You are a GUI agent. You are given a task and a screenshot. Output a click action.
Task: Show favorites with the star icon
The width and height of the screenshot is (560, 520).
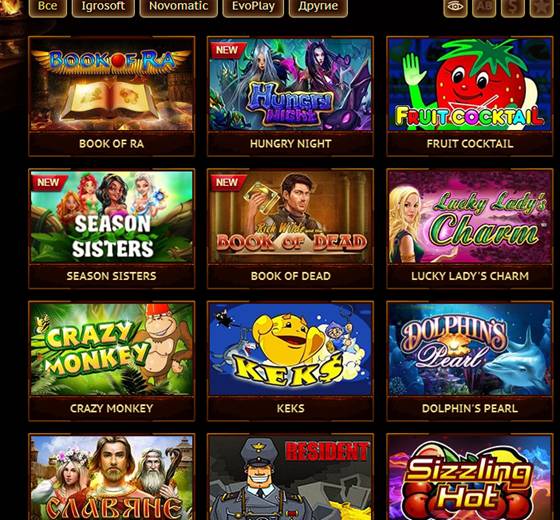click(541, 7)
